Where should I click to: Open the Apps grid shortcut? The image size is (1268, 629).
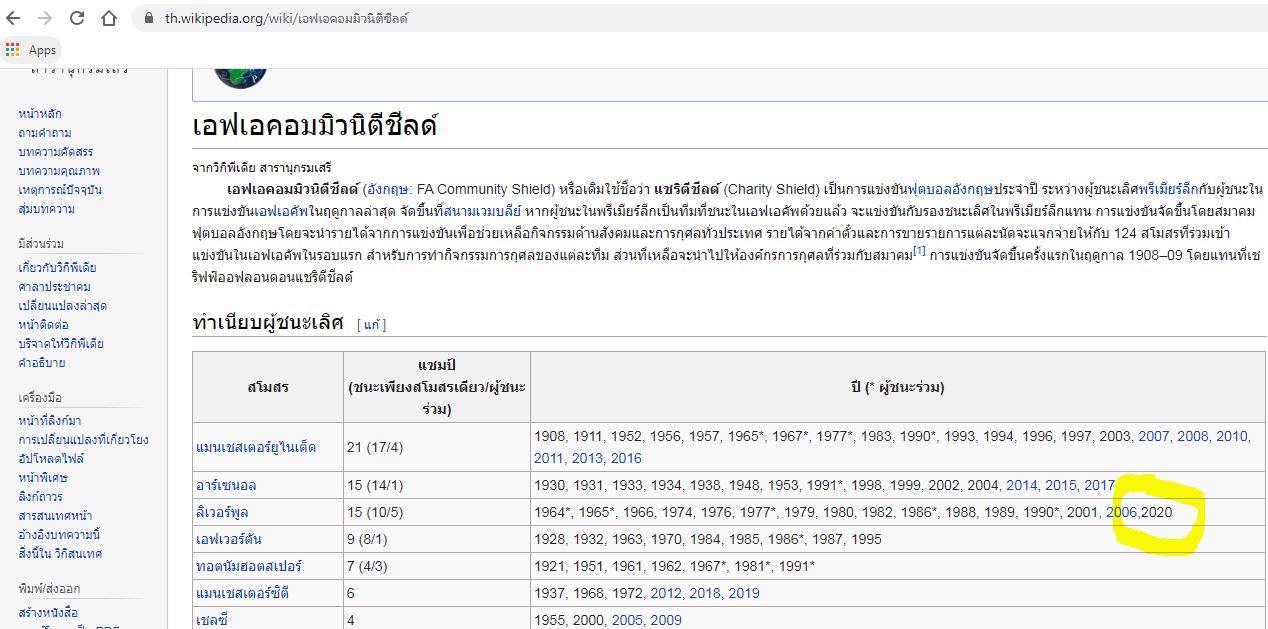32,50
